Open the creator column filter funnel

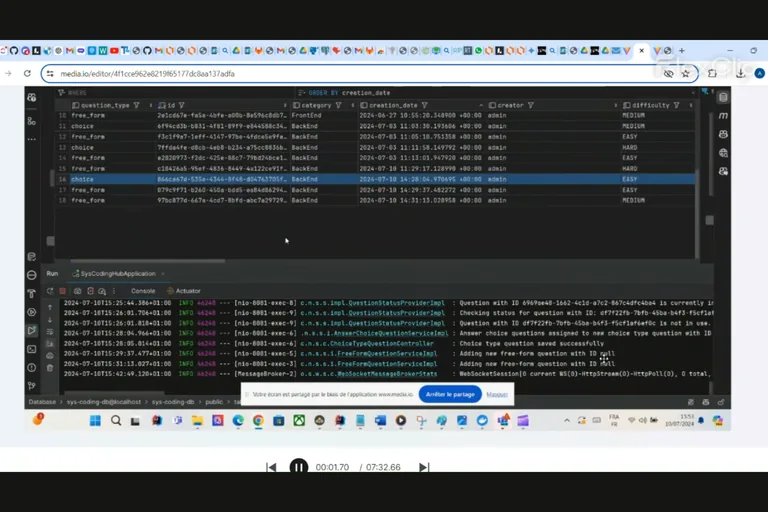(530, 105)
